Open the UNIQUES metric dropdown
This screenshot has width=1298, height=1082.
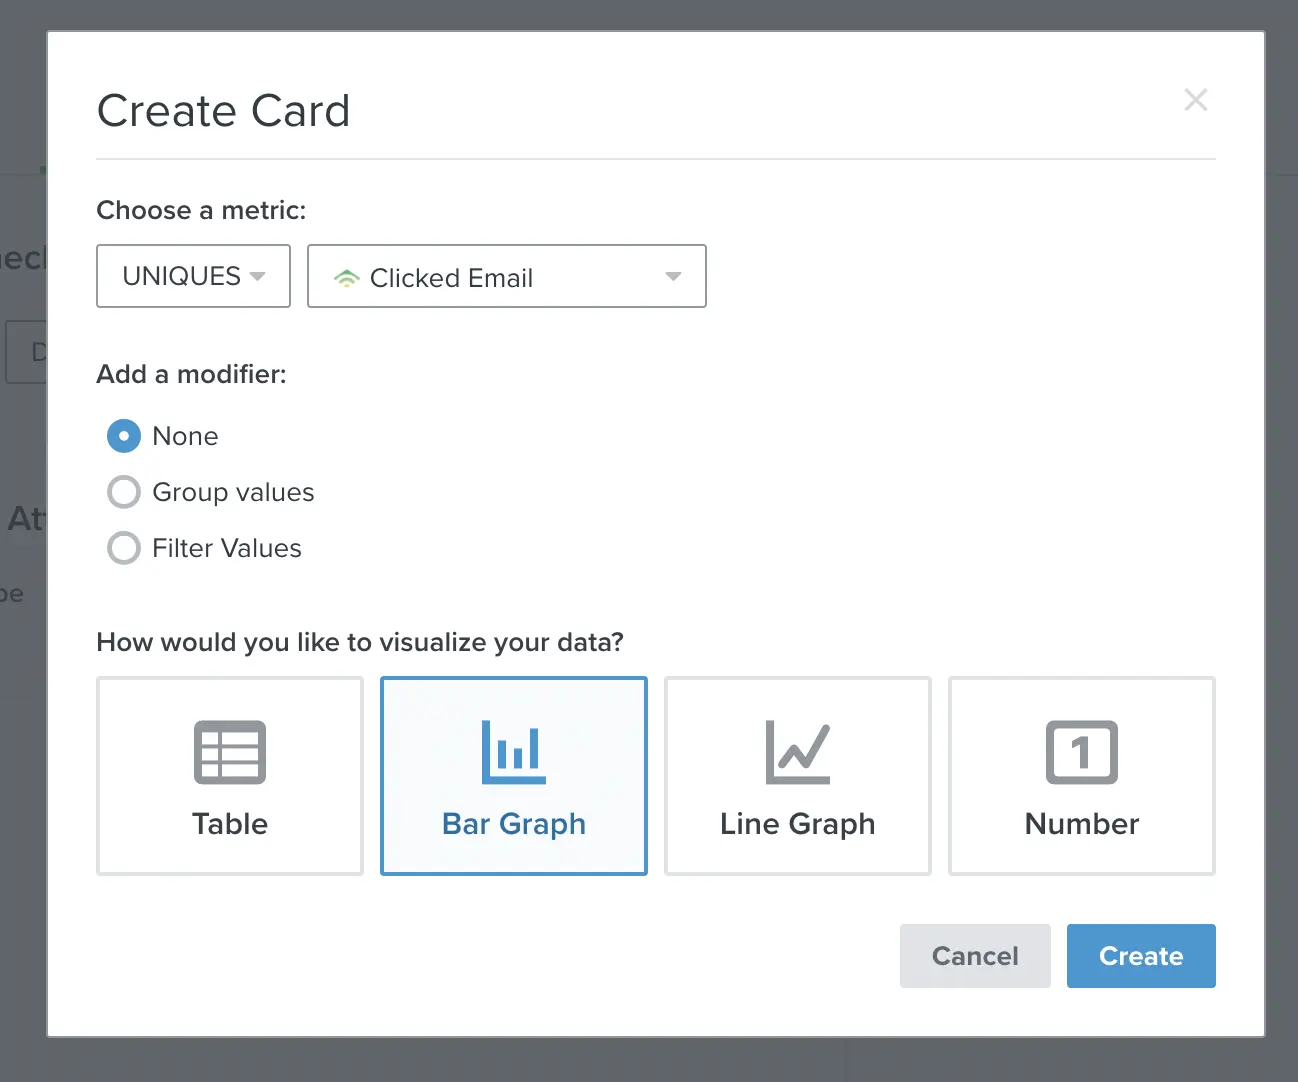193,276
